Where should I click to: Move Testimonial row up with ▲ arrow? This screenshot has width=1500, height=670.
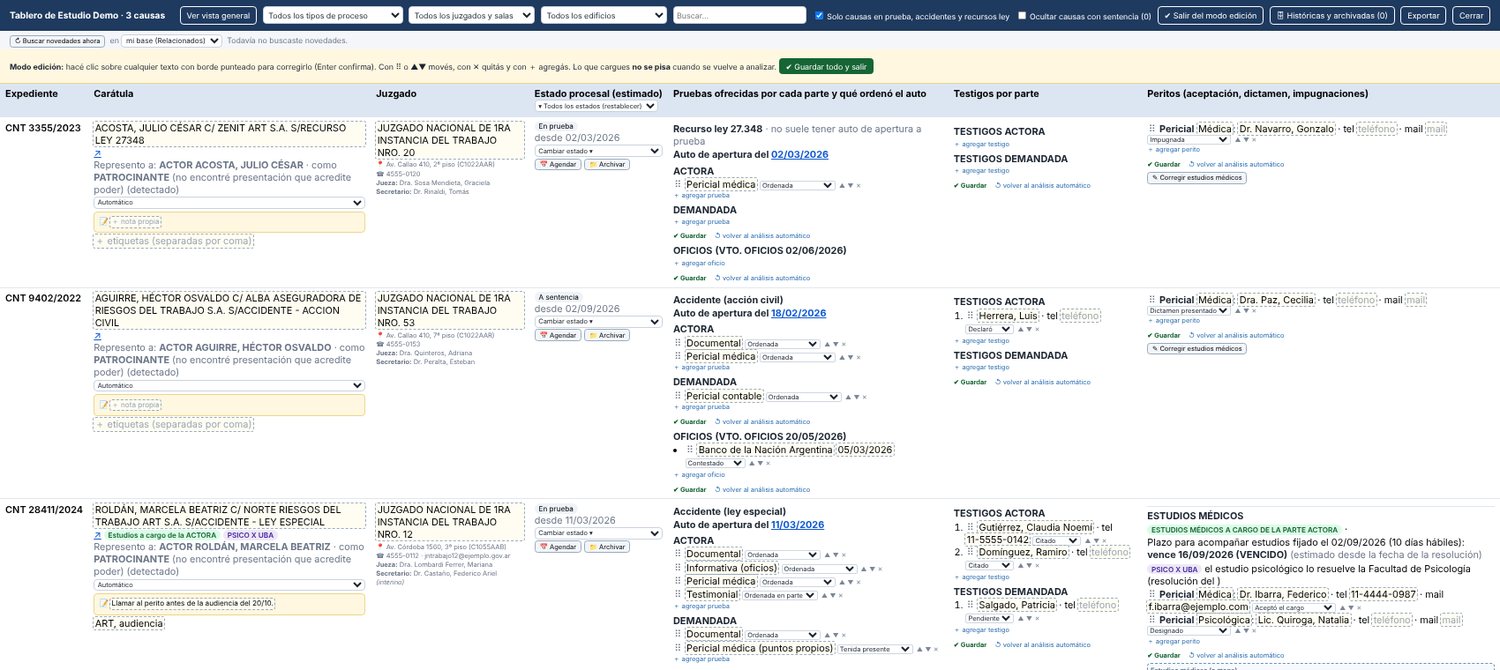point(825,595)
